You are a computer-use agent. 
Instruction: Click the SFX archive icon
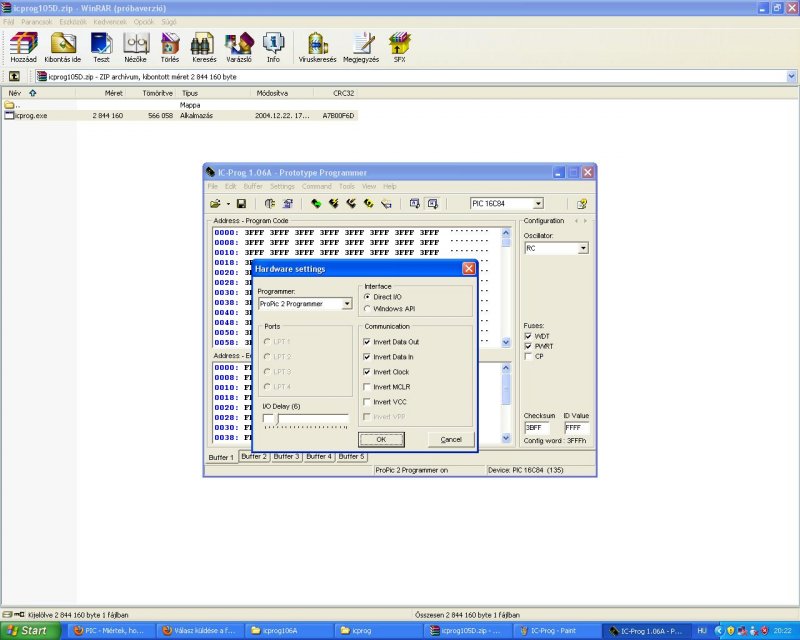399,47
